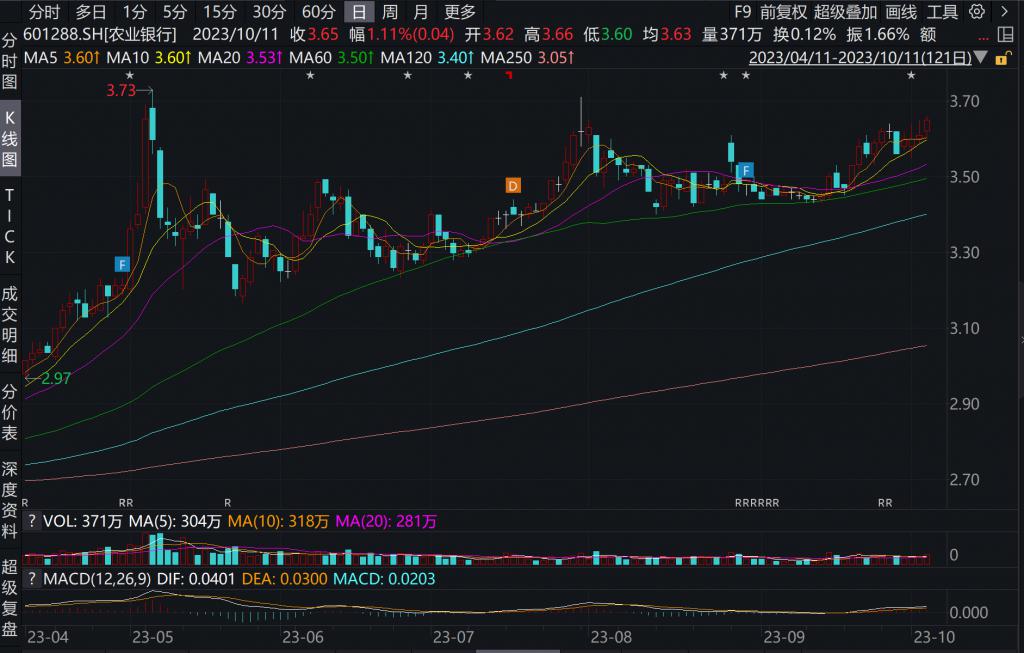This screenshot has height=653, width=1024.
Task: Open the 画线 drawing tools
Action: pyautogui.click(x=901, y=12)
